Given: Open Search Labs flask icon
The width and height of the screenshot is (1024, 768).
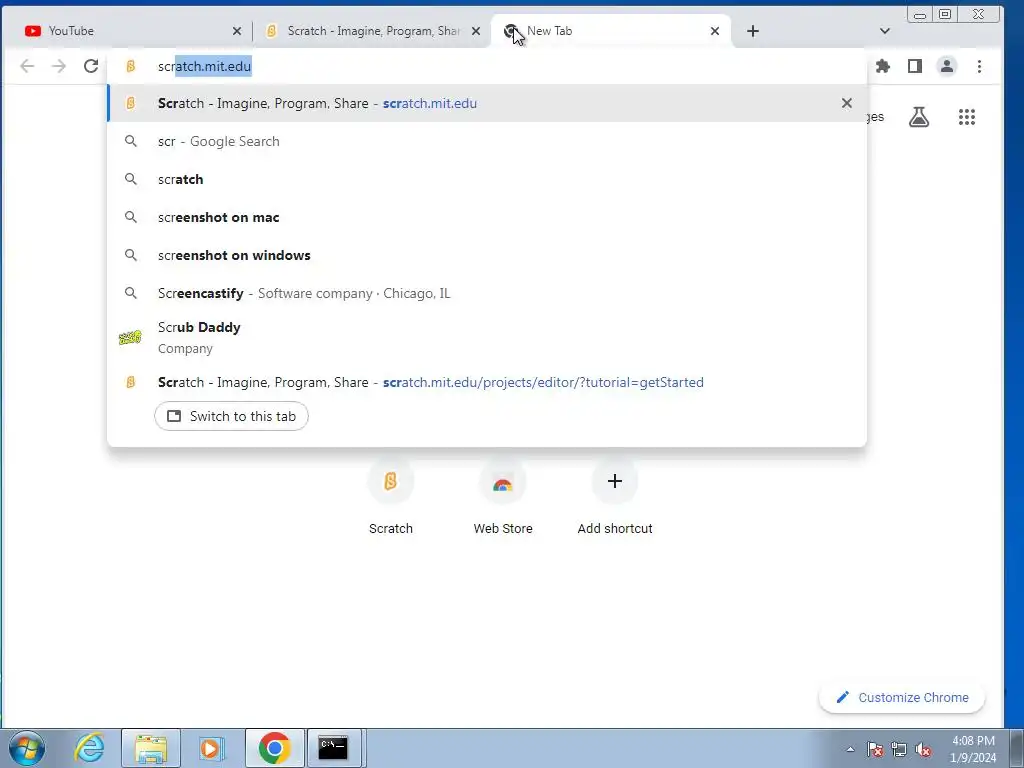Looking at the screenshot, I should (919, 117).
